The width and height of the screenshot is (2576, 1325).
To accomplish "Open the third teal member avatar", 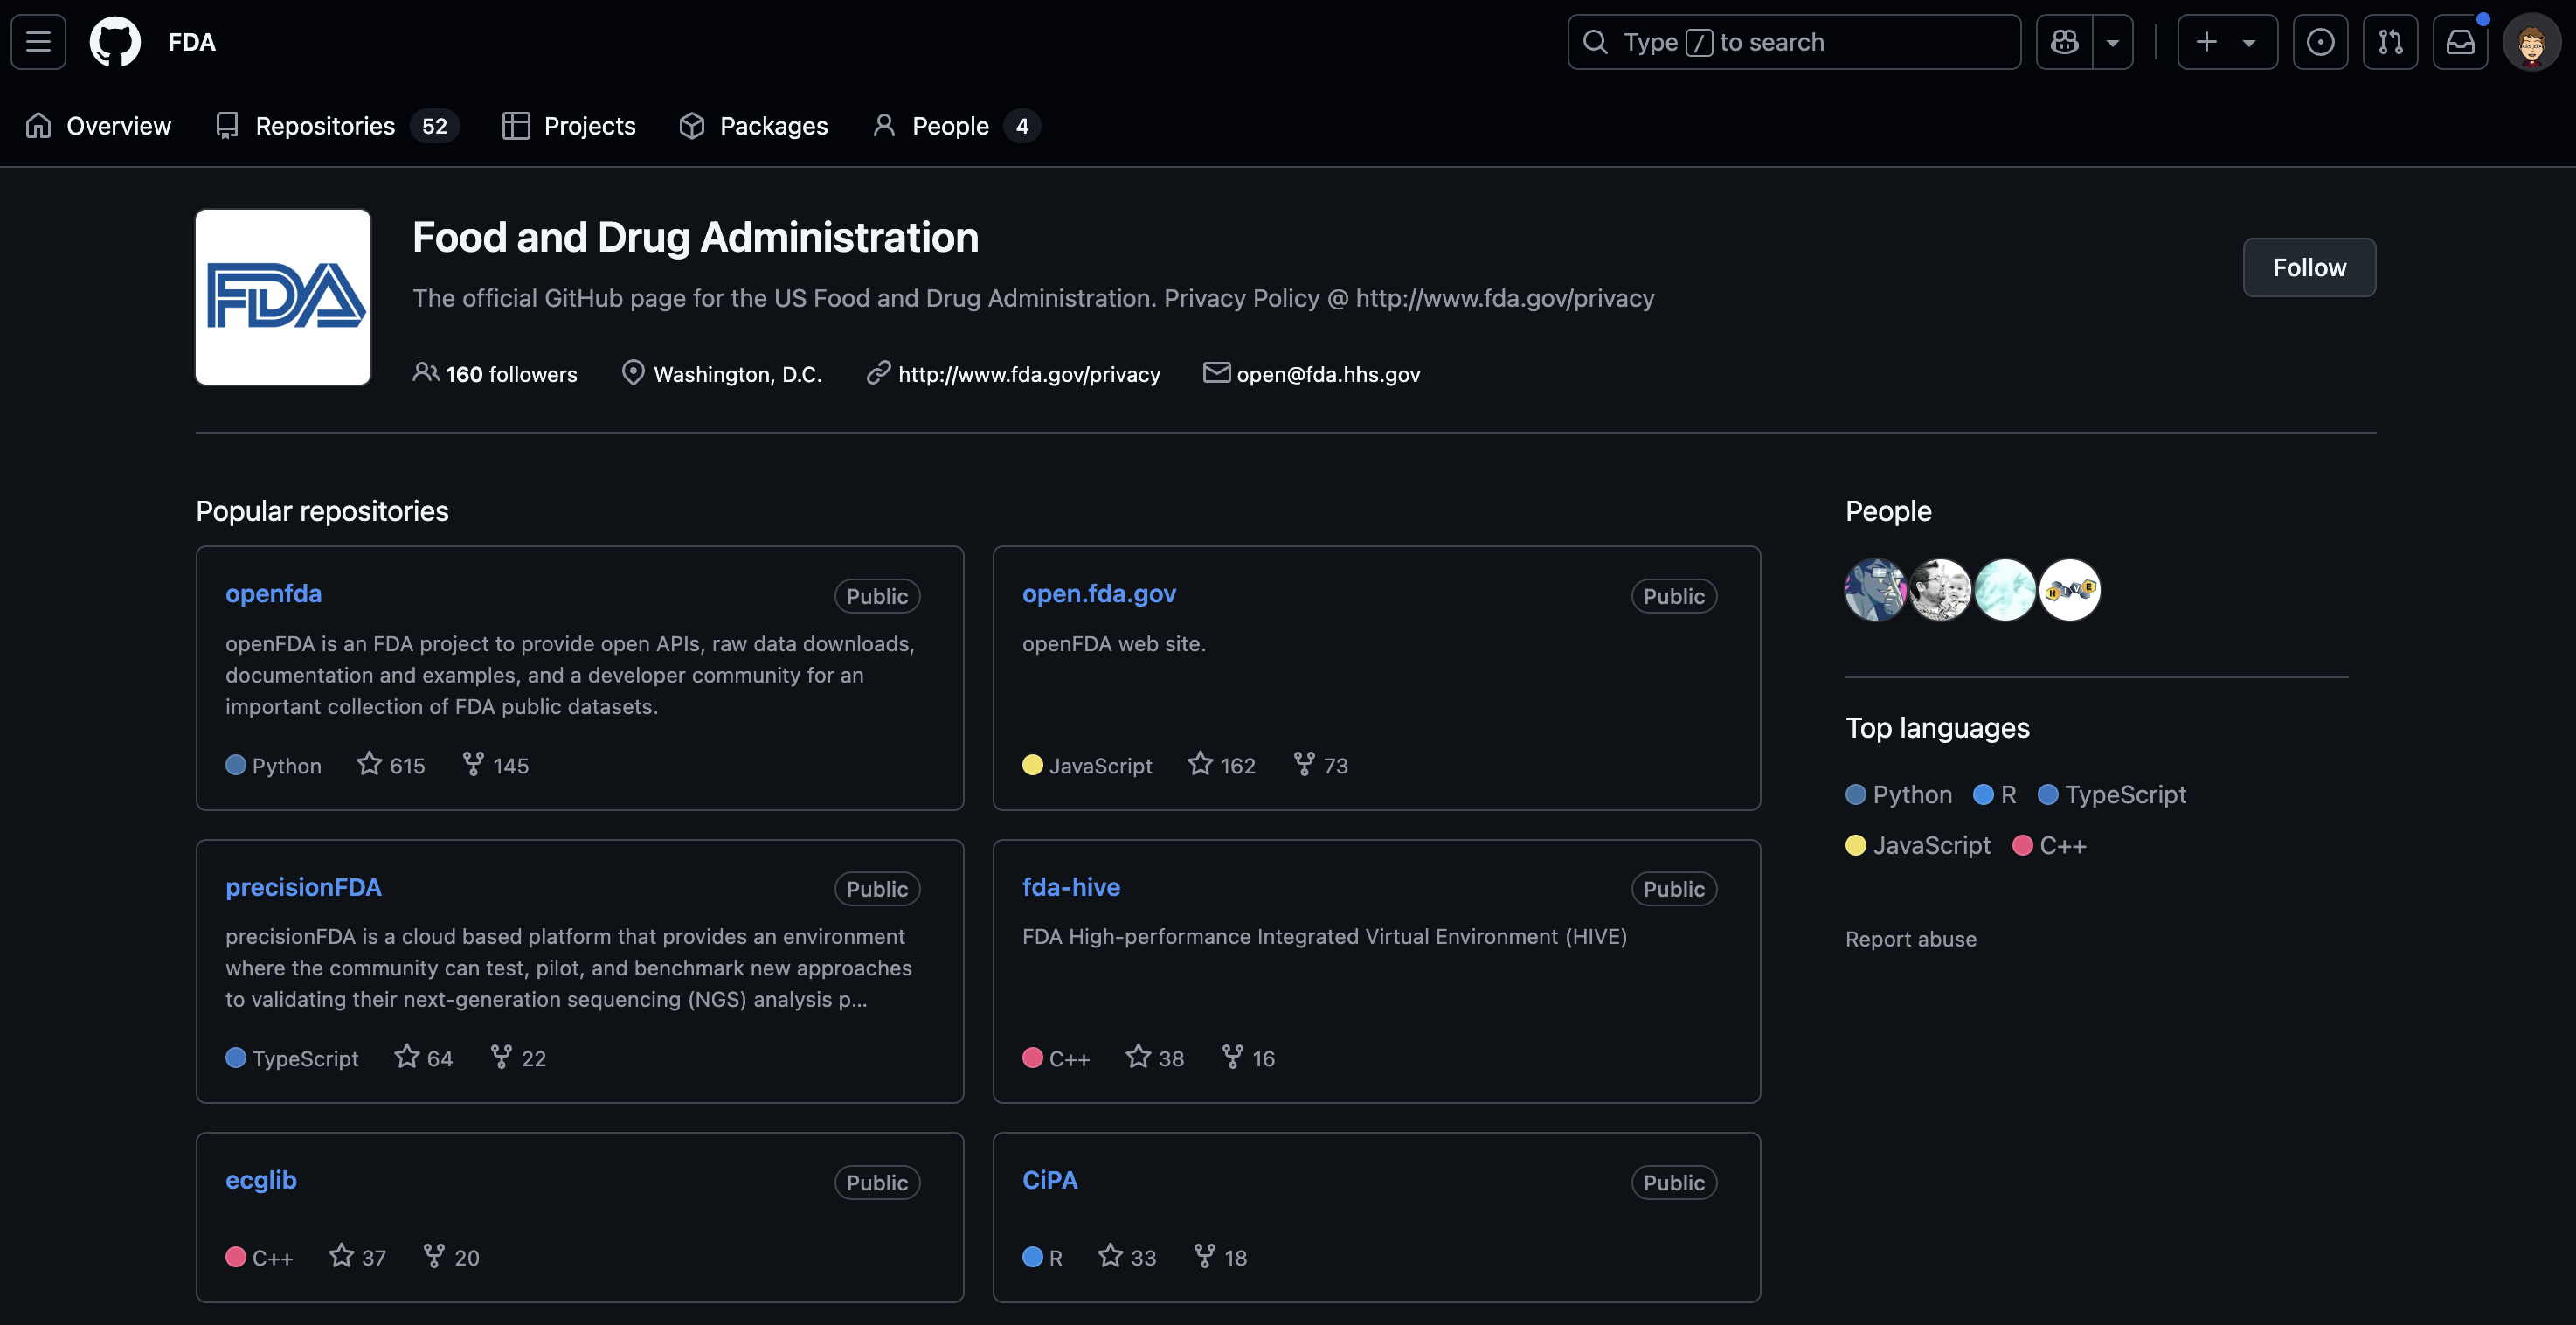I will (x=2005, y=590).
